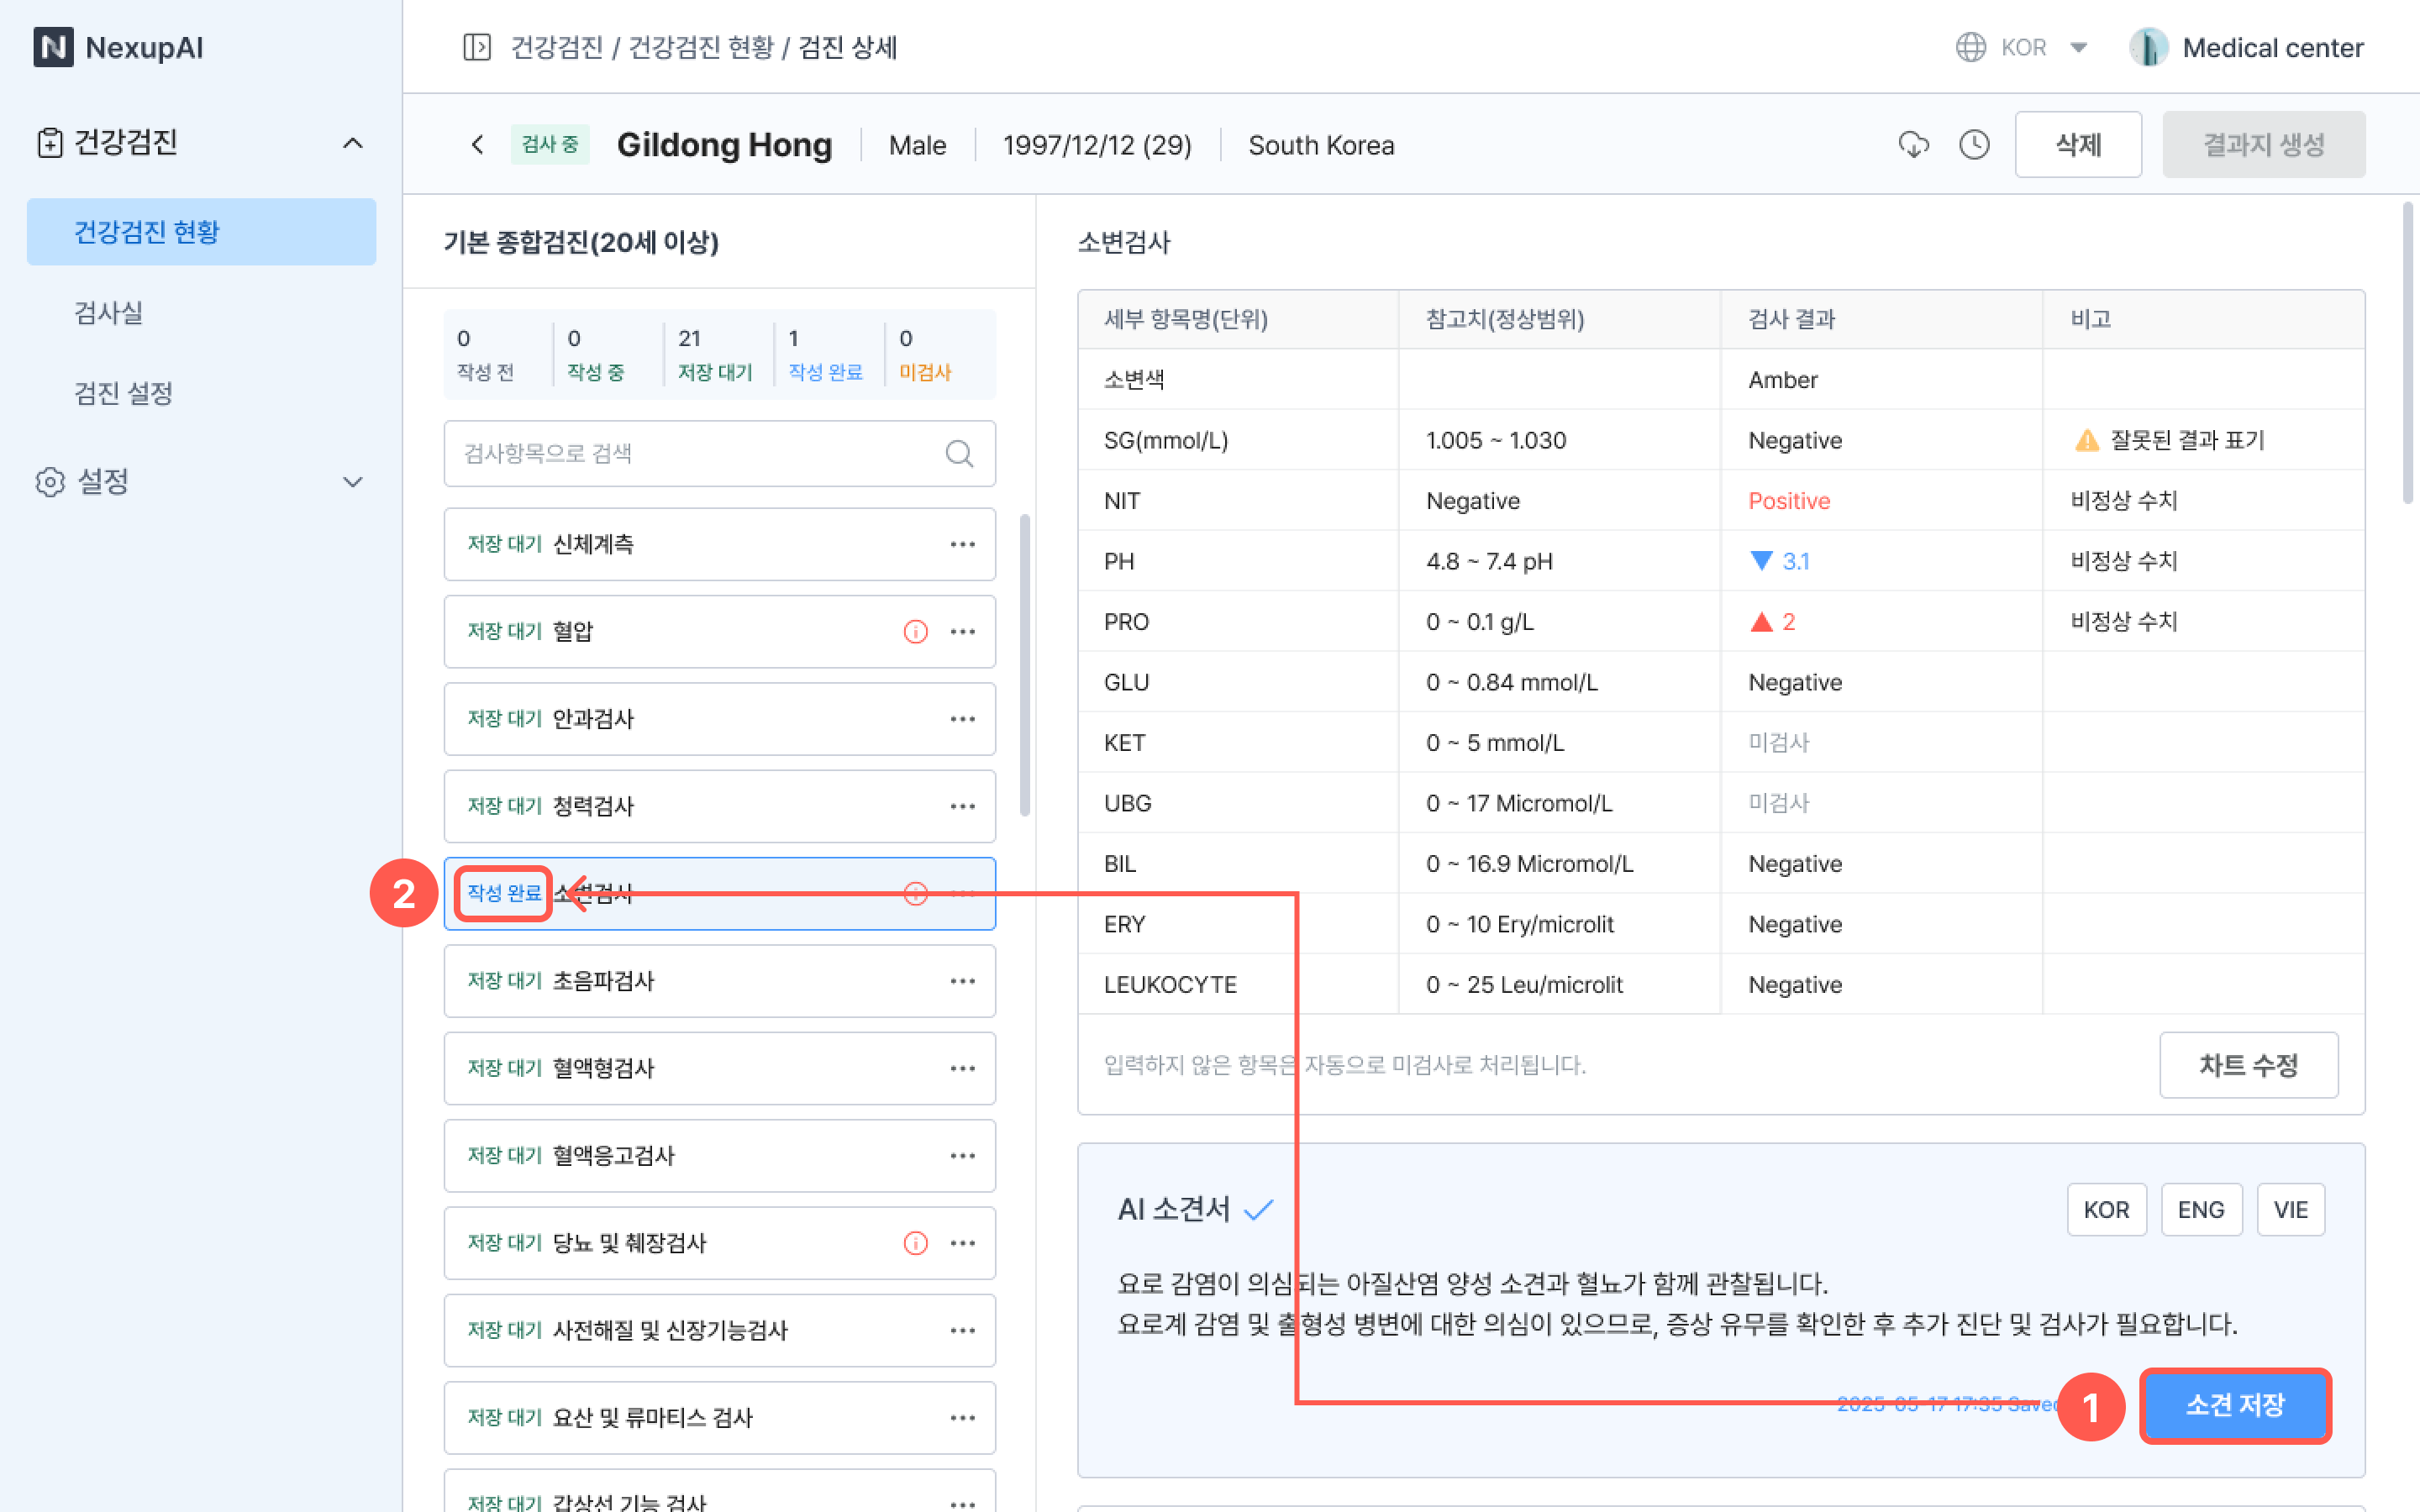Open the three-dot menu for 초음파검사
The image size is (2420, 1512).
coord(962,981)
